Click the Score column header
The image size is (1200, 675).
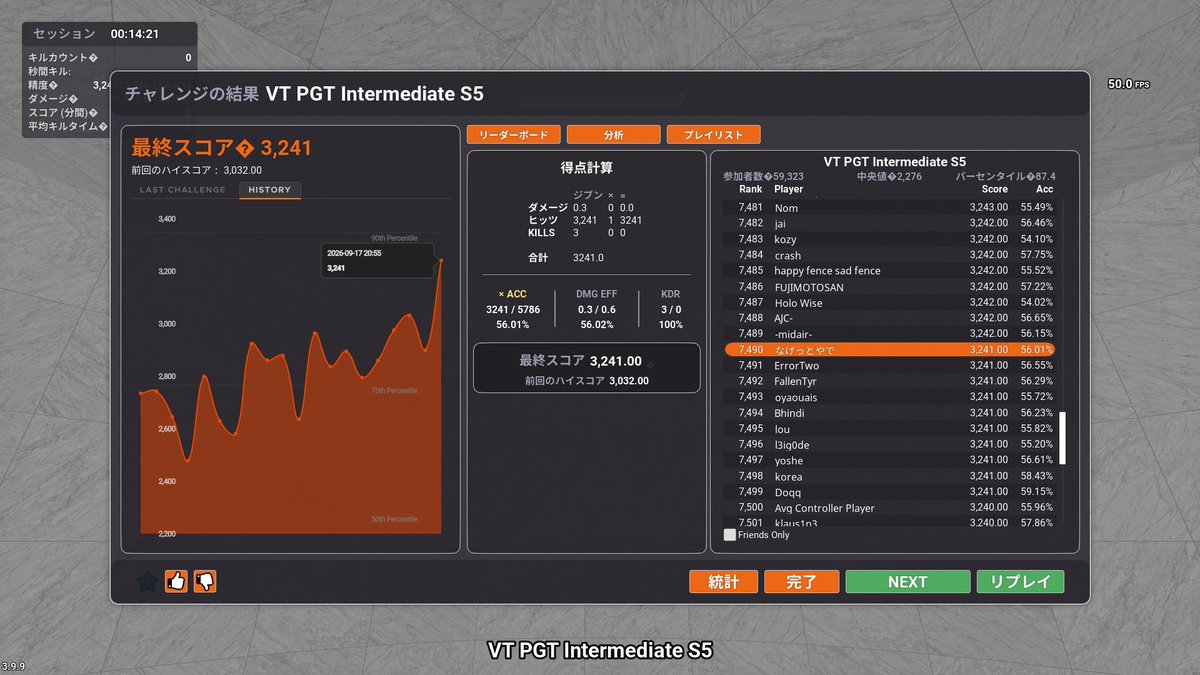click(994, 189)
